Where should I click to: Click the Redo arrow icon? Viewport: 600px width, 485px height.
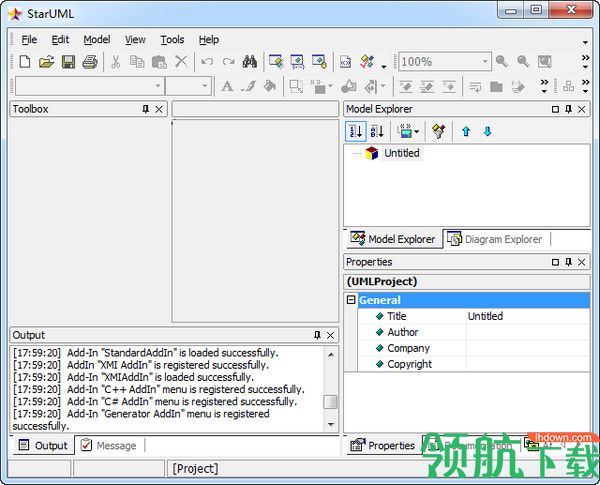click(228, 62)
